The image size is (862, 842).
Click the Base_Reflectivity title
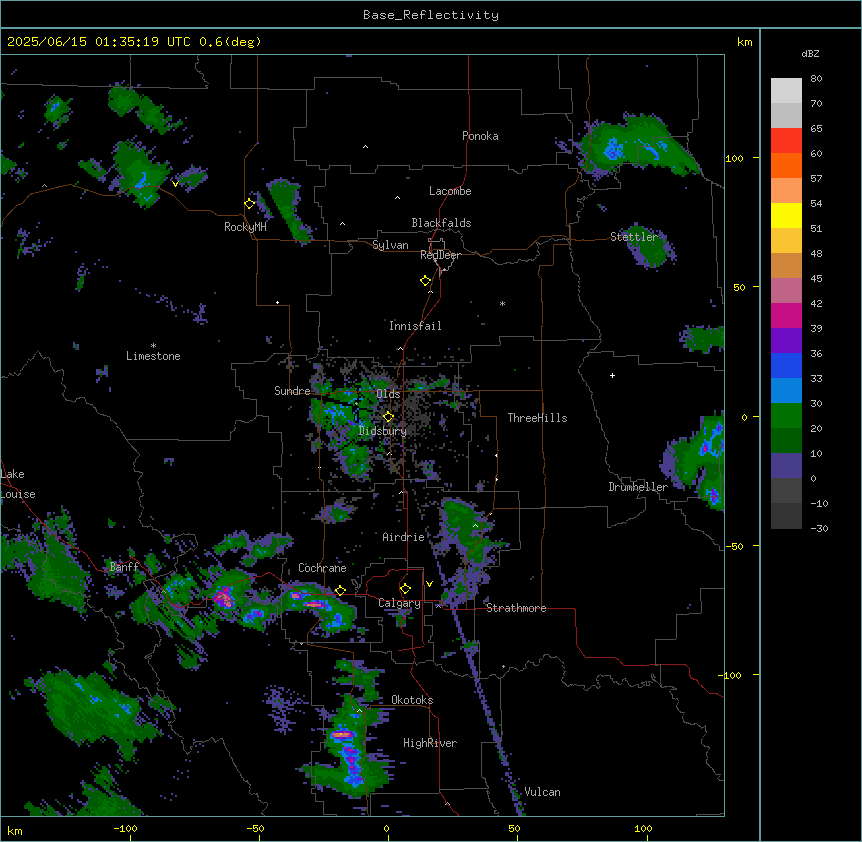pyautogui.click(x=431, y=15)
